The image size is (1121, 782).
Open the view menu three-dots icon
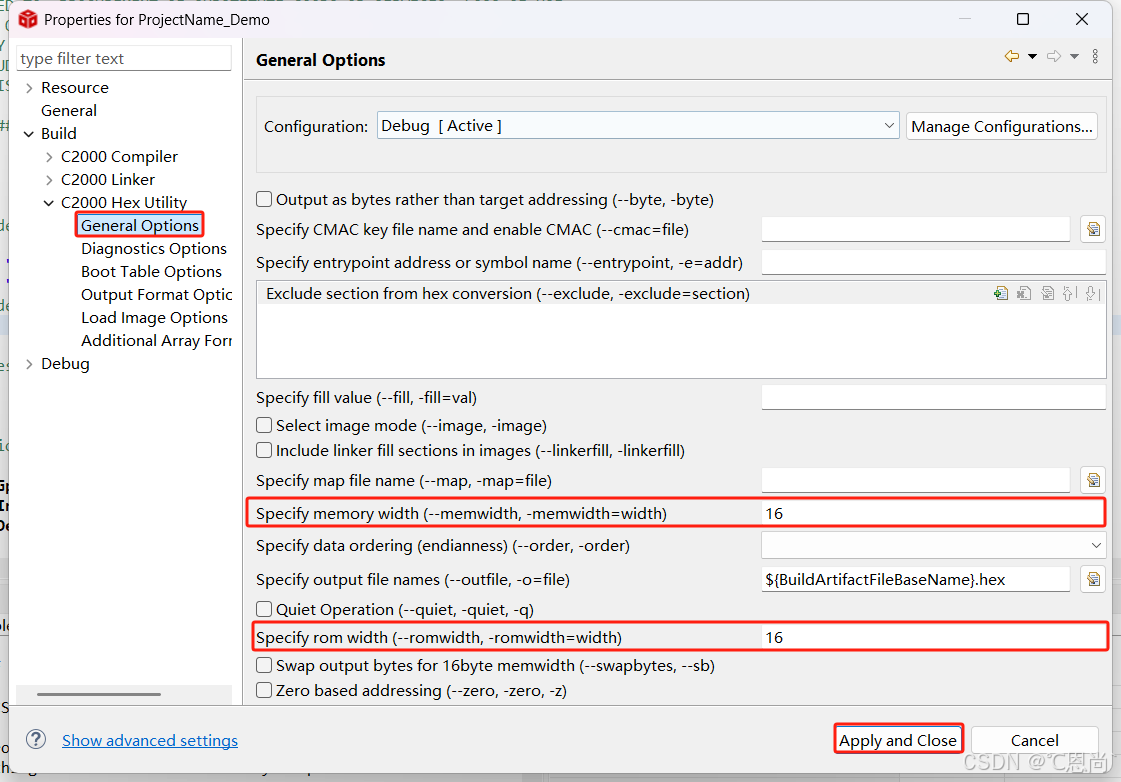[1095, 56]
